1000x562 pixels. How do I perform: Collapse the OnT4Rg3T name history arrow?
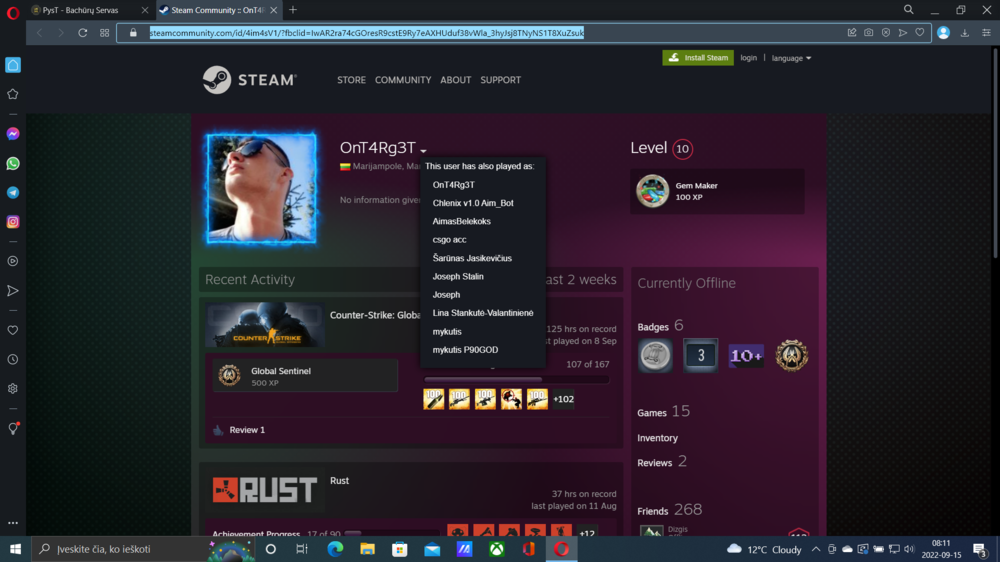[424, 151]
